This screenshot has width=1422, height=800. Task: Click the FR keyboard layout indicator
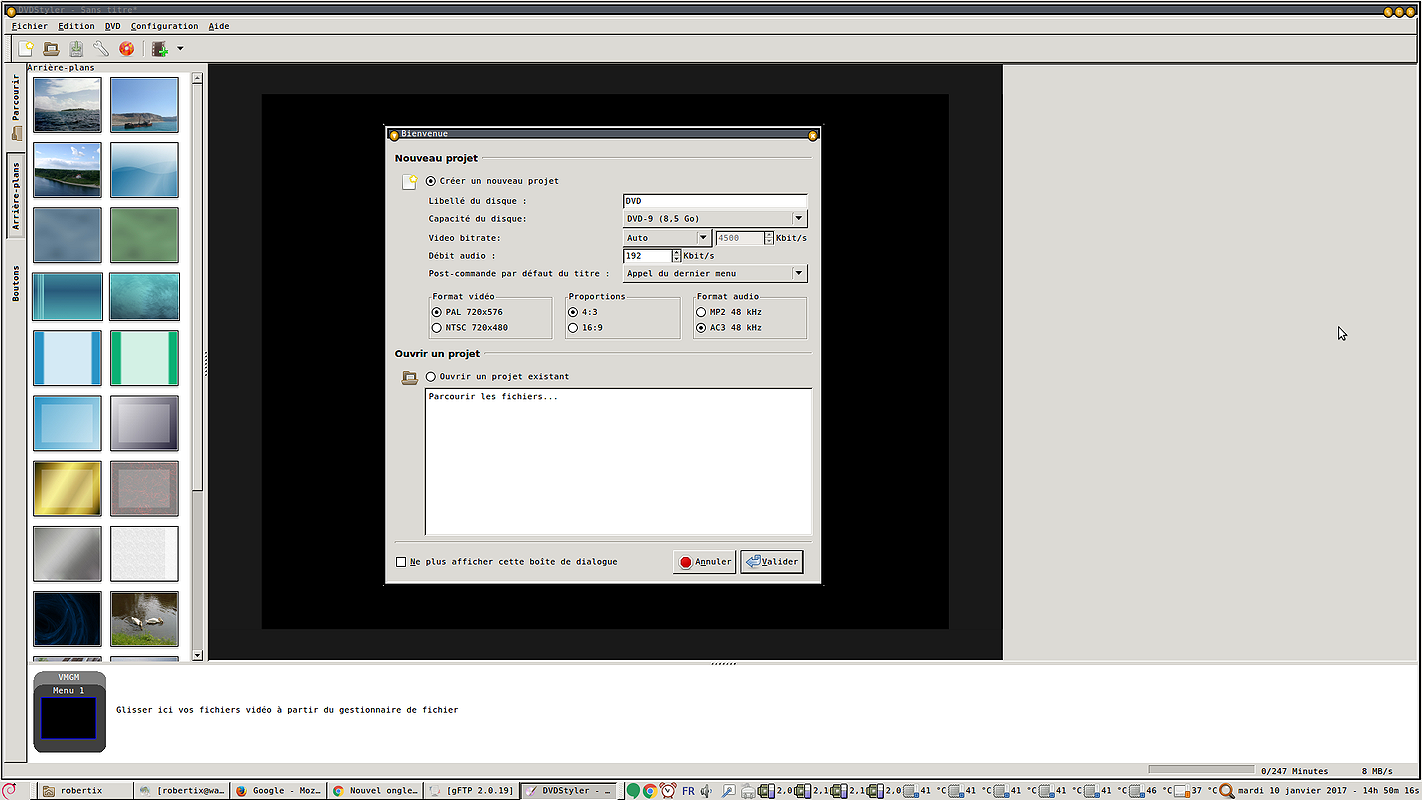pos(688,791)
